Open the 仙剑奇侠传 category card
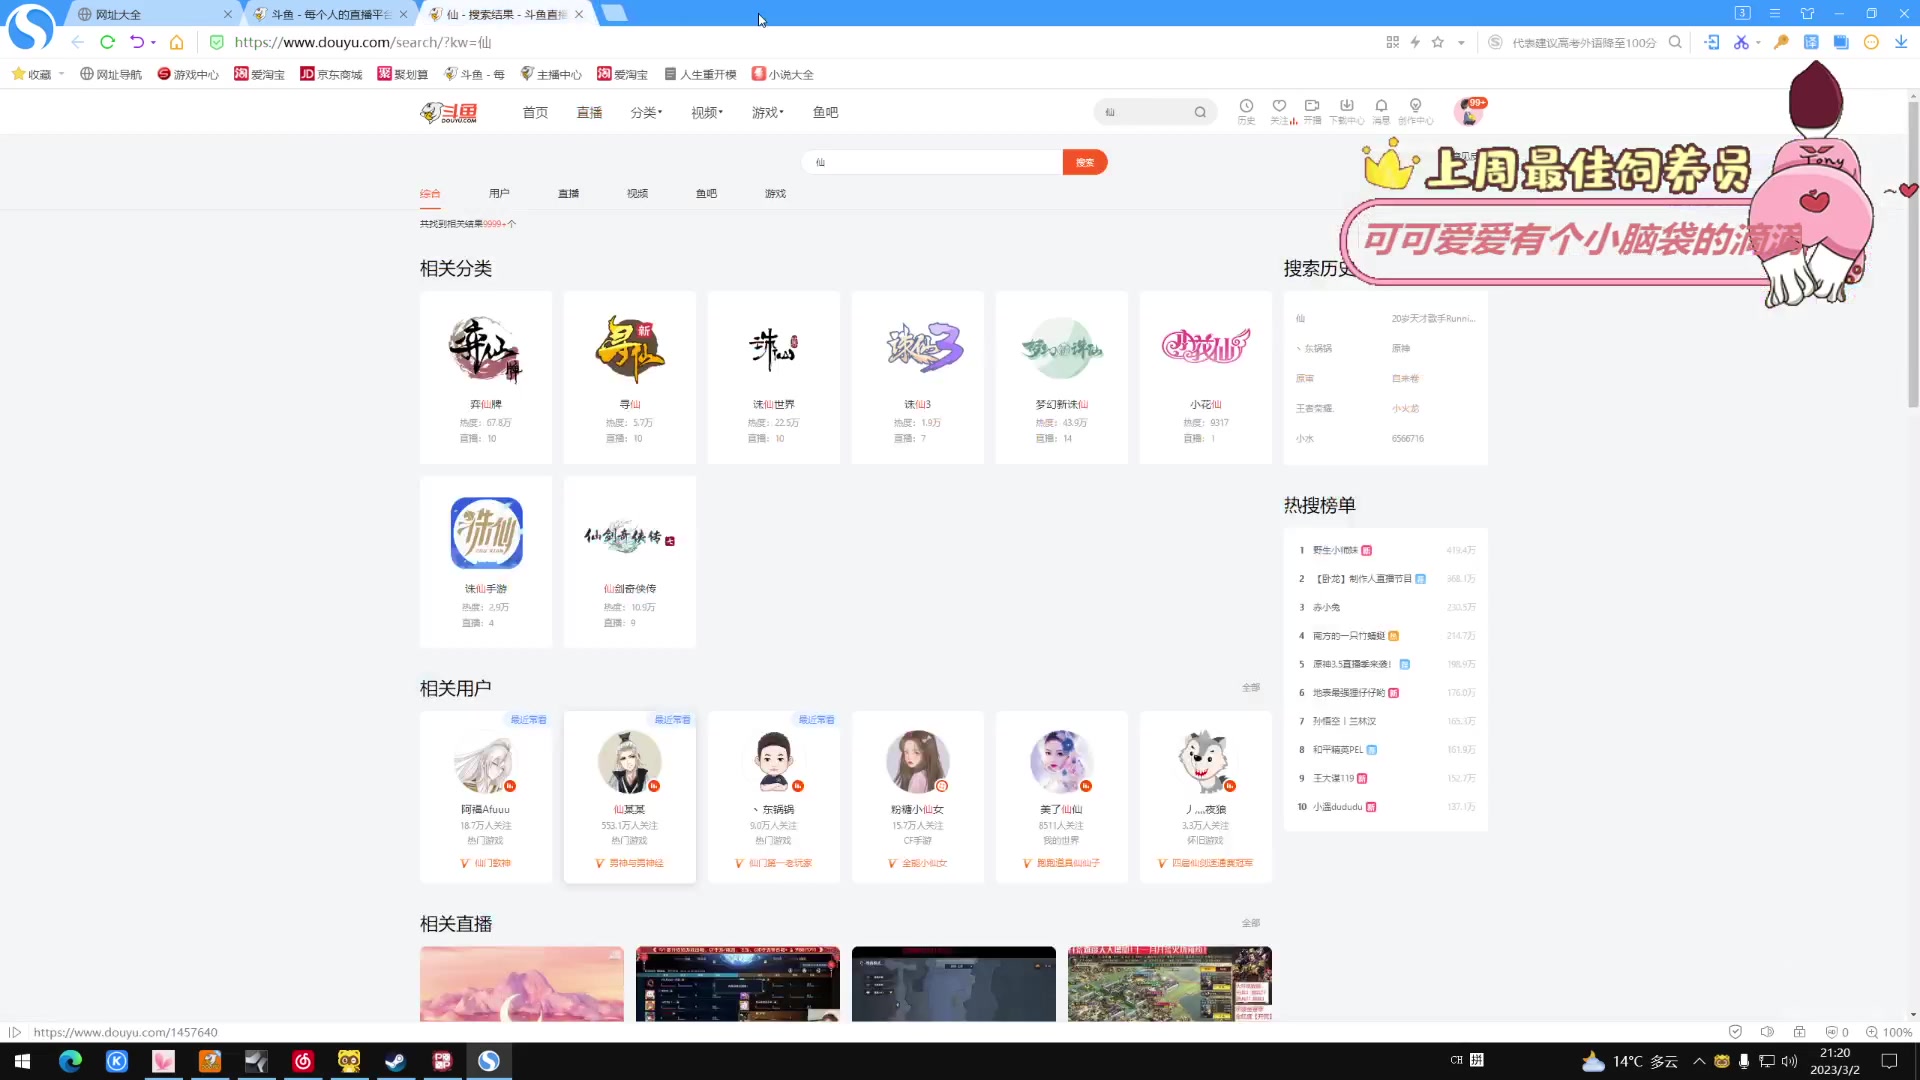This screenshot has height=1080, width=1920. click(630, 562)
